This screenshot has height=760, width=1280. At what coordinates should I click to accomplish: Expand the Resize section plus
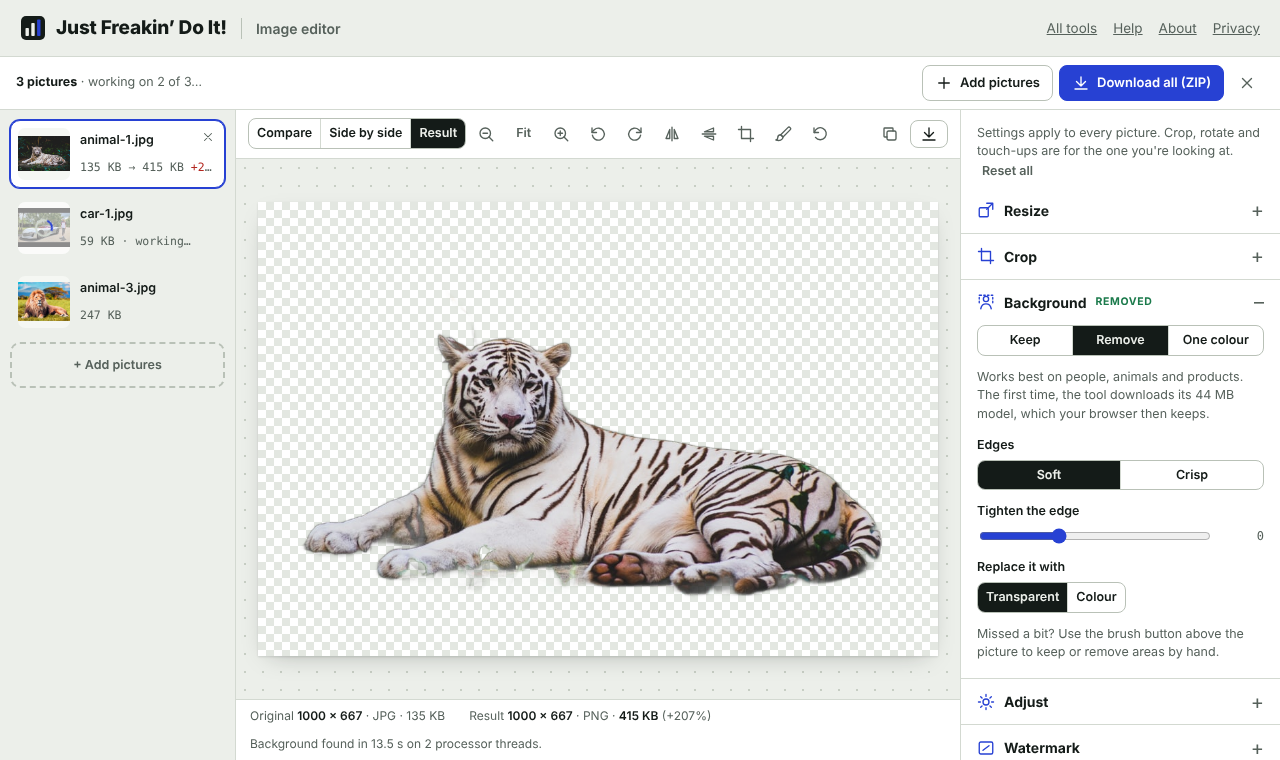[1257, 211]
